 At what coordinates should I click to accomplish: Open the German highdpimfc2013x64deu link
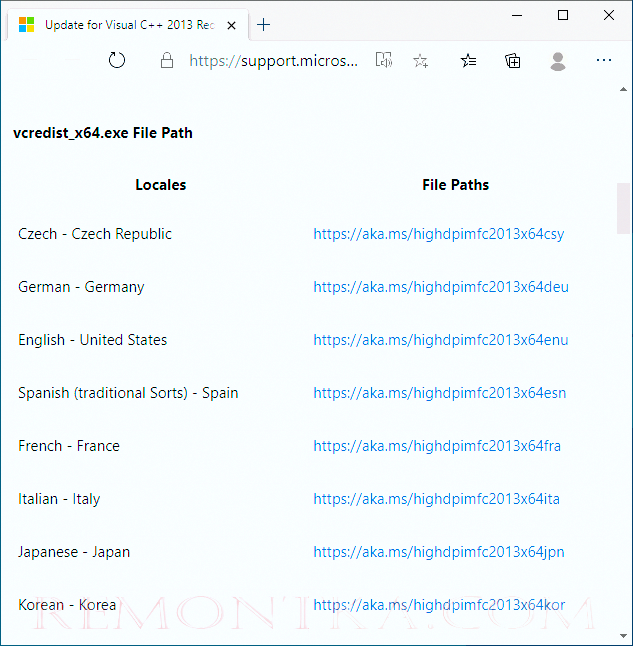440,287
